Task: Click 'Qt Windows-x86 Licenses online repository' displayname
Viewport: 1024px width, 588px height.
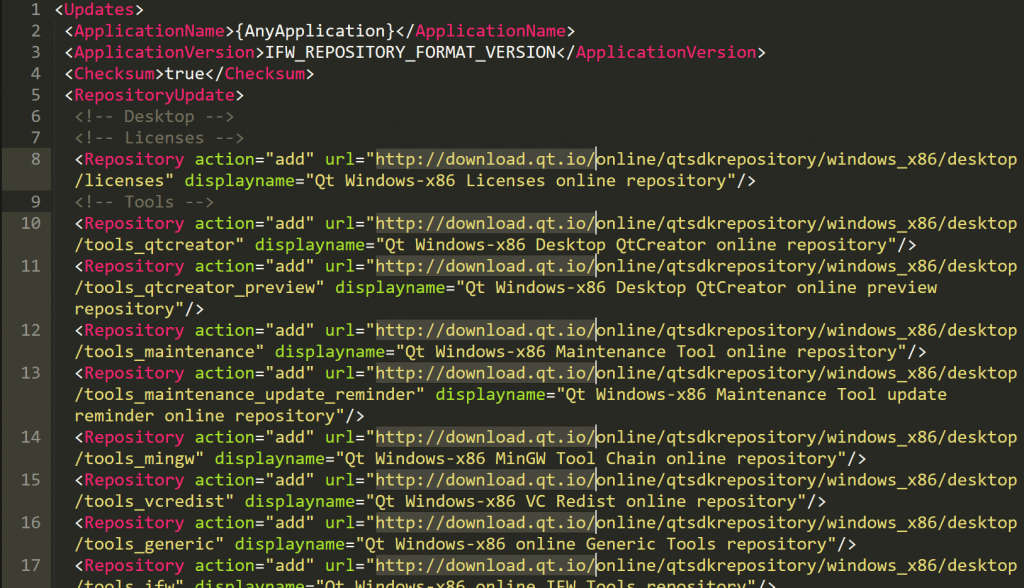Action: tap(520, 181)
